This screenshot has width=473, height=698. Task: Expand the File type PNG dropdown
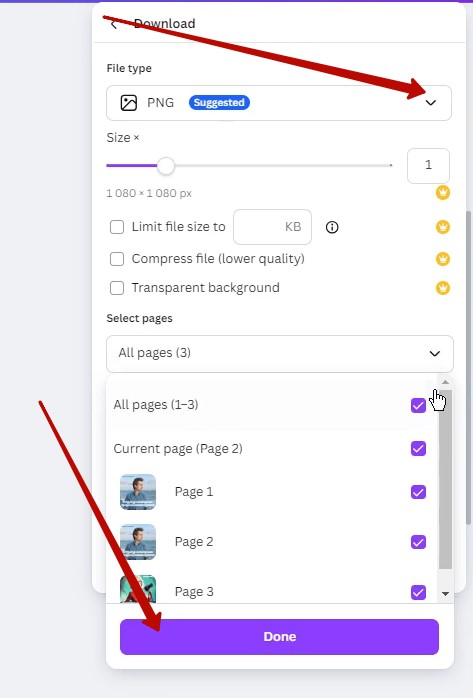coord(279,103)
